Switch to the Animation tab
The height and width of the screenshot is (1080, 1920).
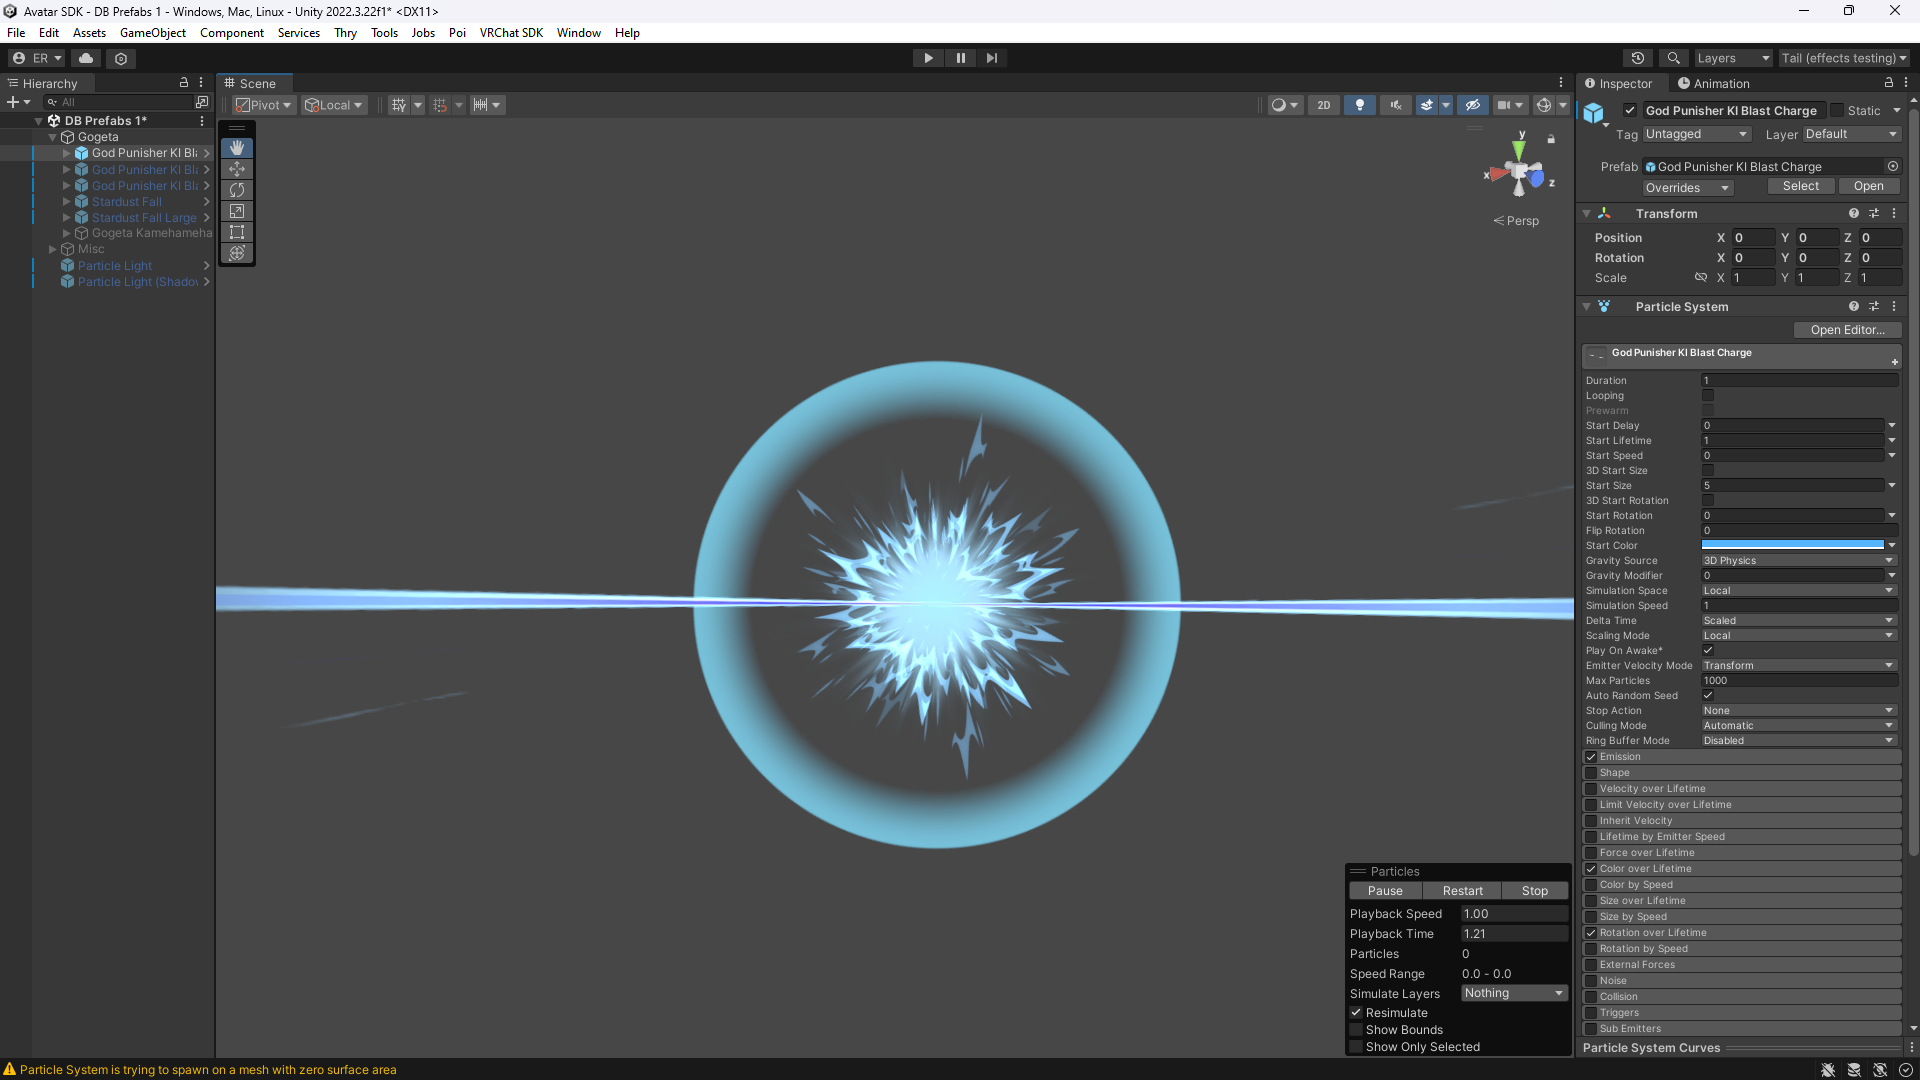tap(1714, 84)
